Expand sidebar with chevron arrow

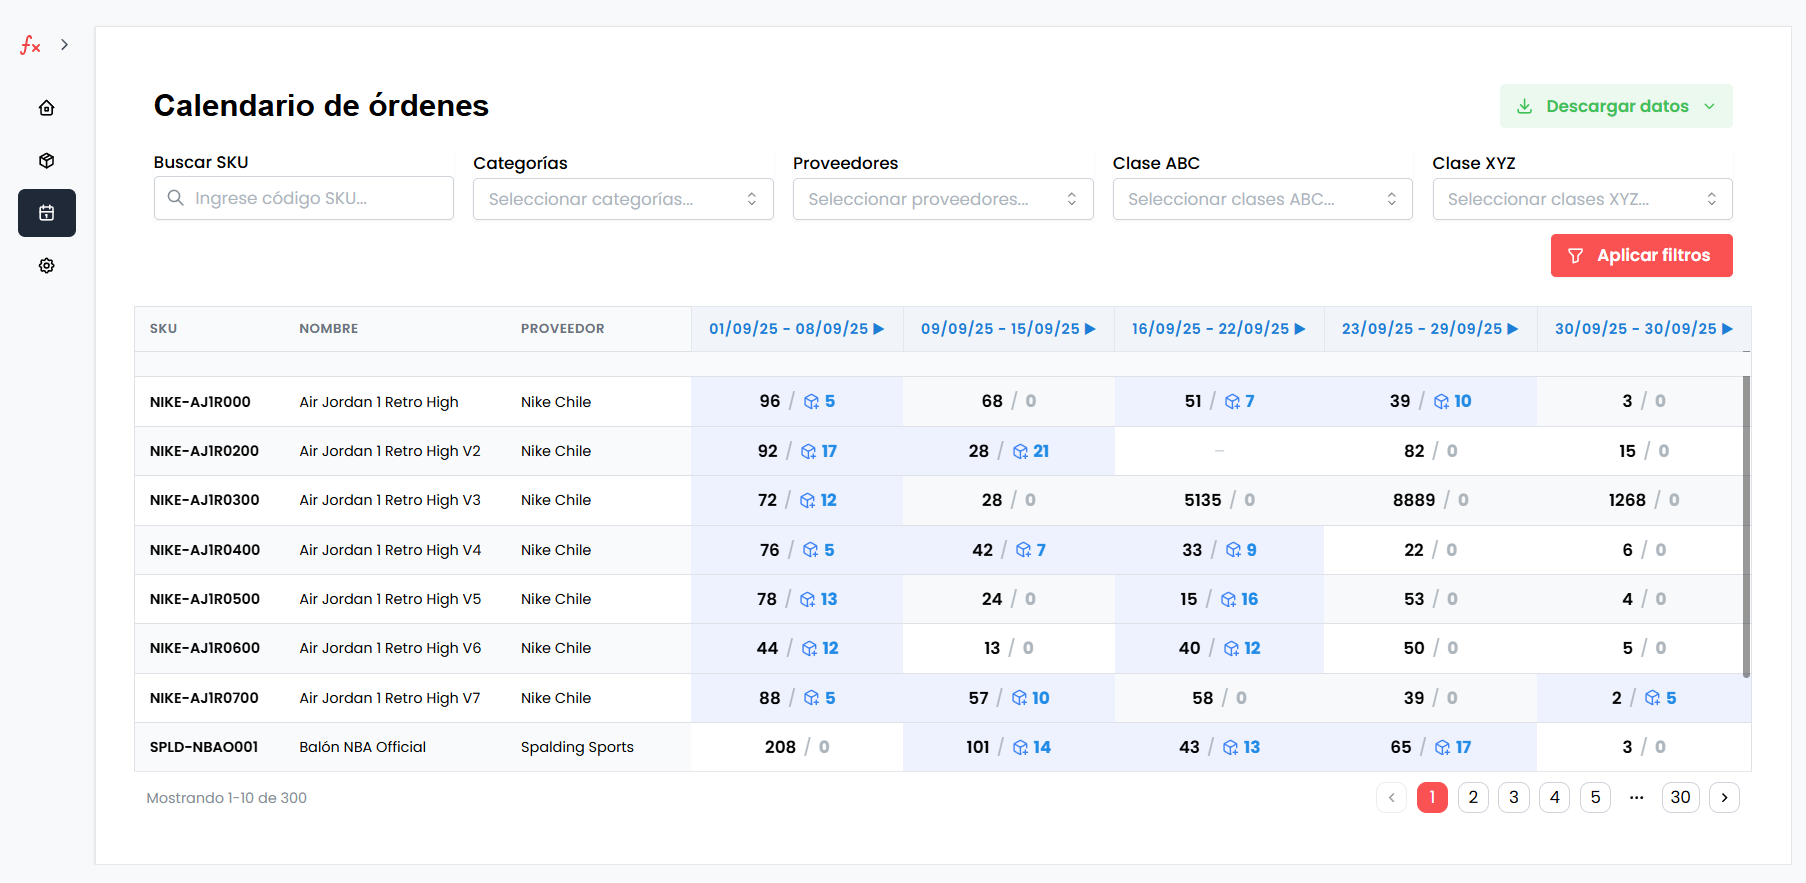point(65,45)
